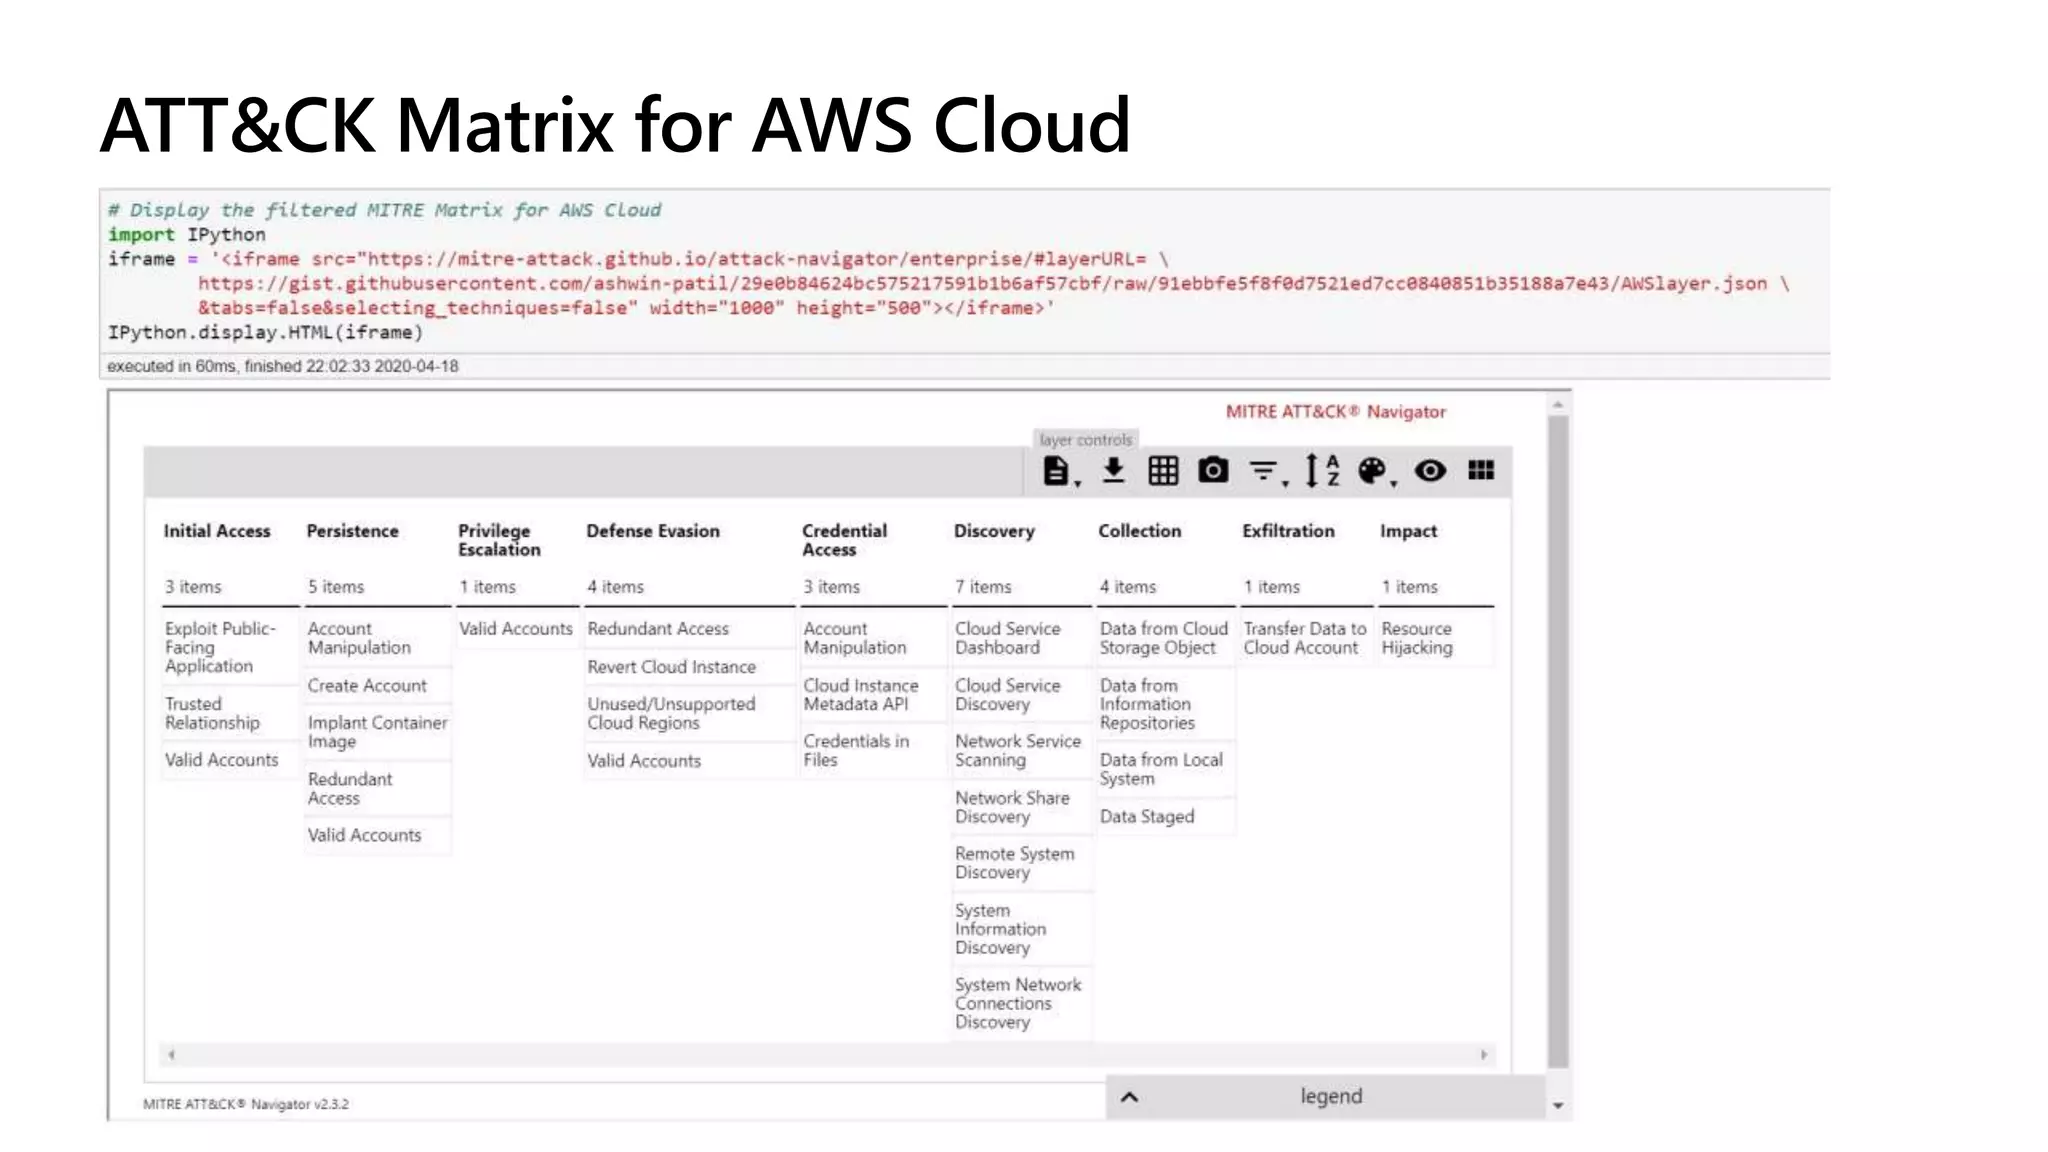Click Data from Information Repositories technique
This screenshot has width=2048, height=1152.
[x=1165, y=704]
